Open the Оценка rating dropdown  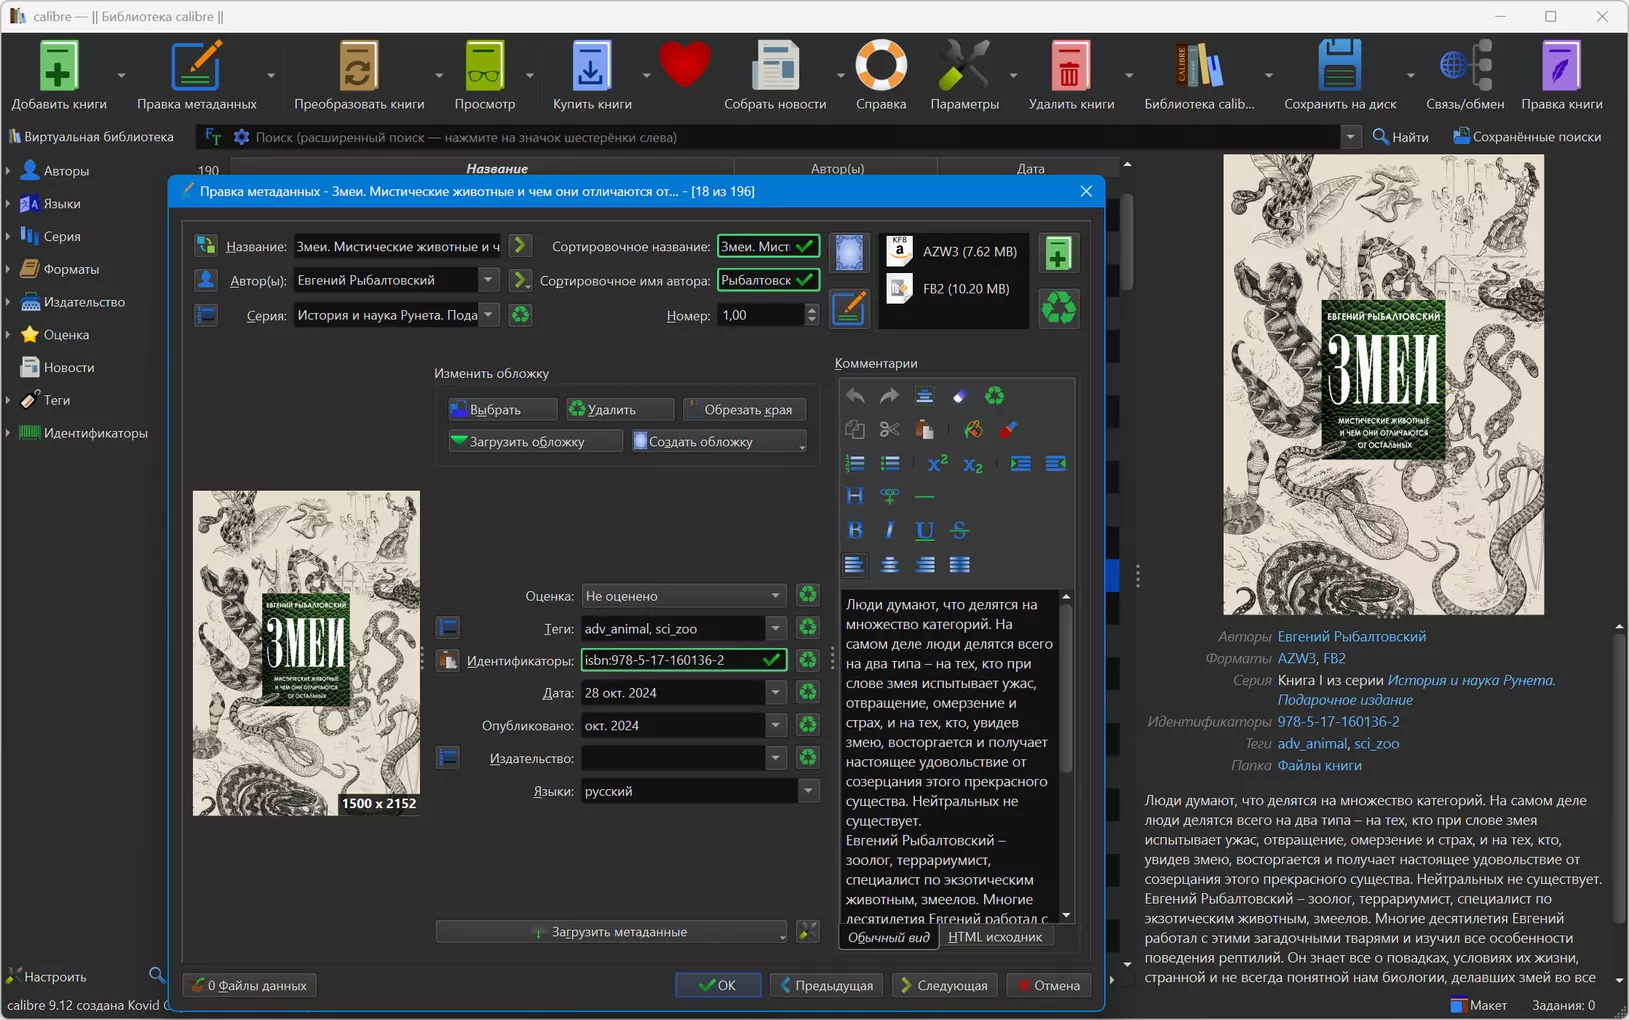coord(775,596)
